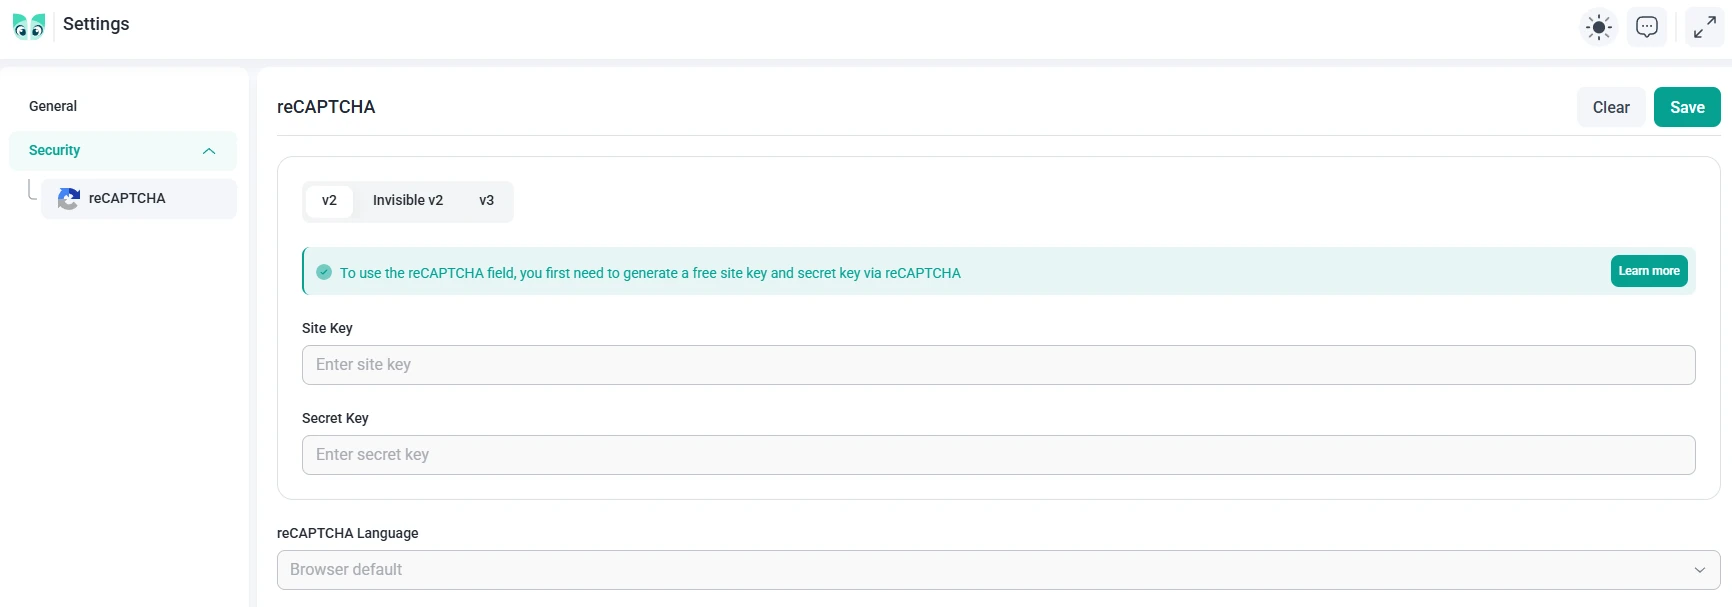Toggle the light/dark theme sun icon
1732x607 pixels.
[x=1599, y=27]
